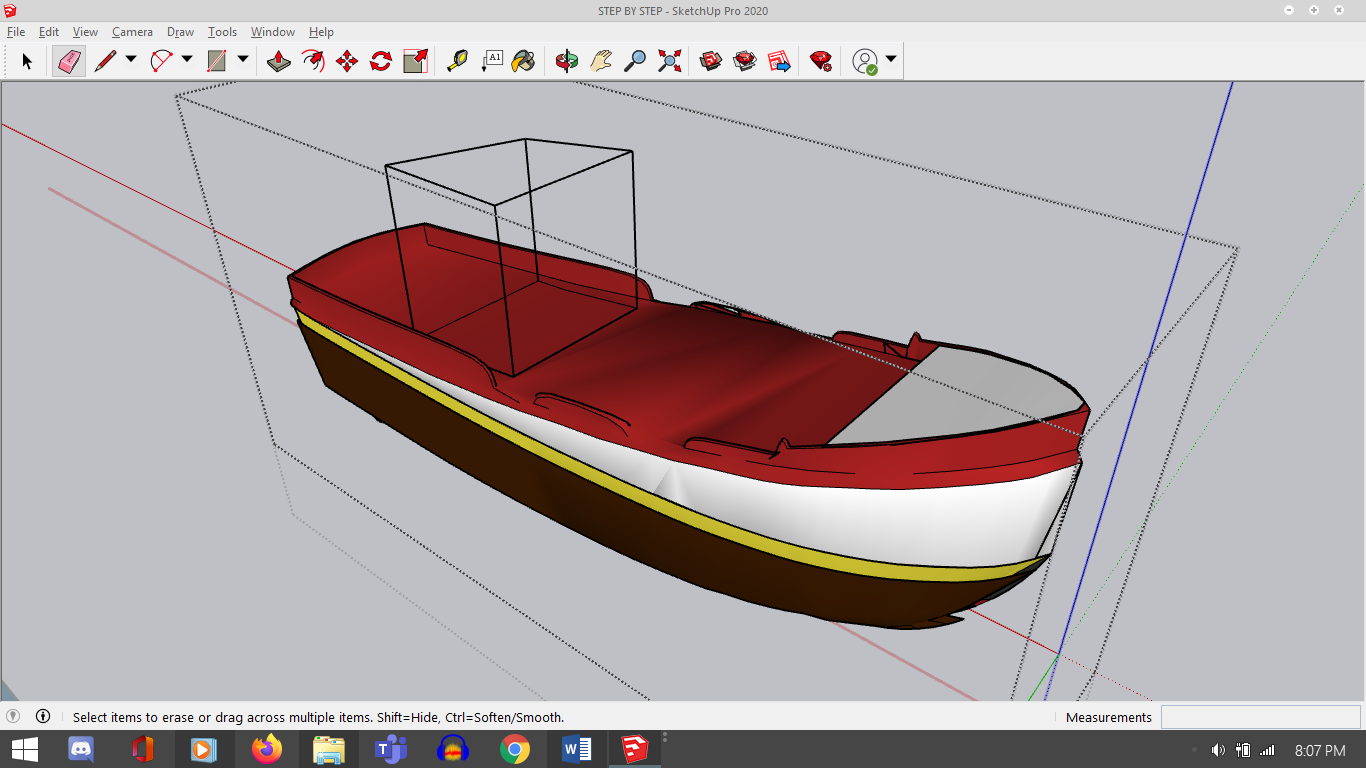Open the View menu
This screenshot has height=768, width=1366.
(86, 32)
